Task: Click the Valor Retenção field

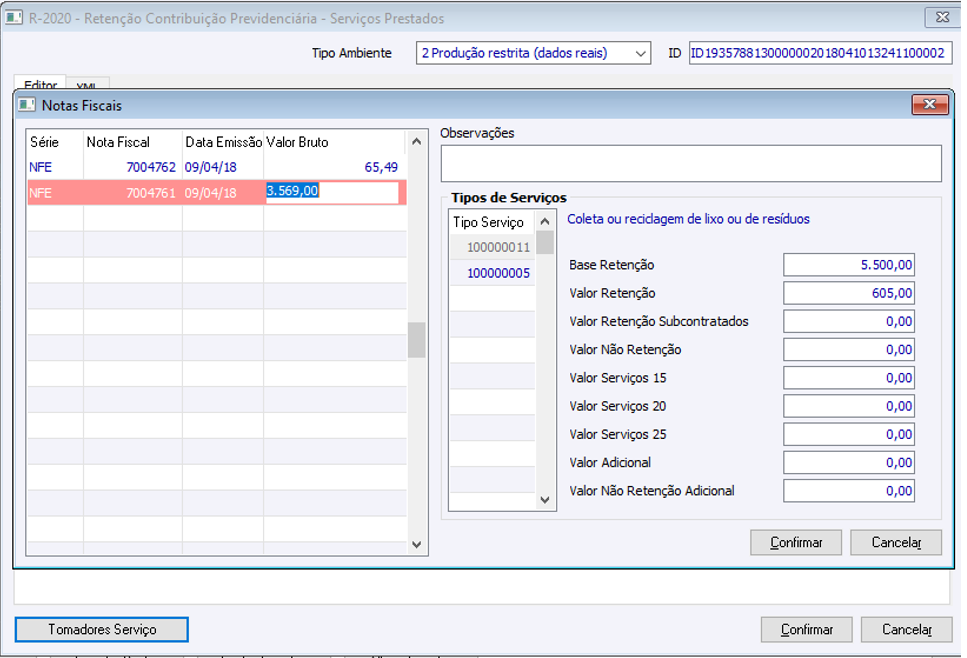Action: pyautogui.click(x=849, y=293)
